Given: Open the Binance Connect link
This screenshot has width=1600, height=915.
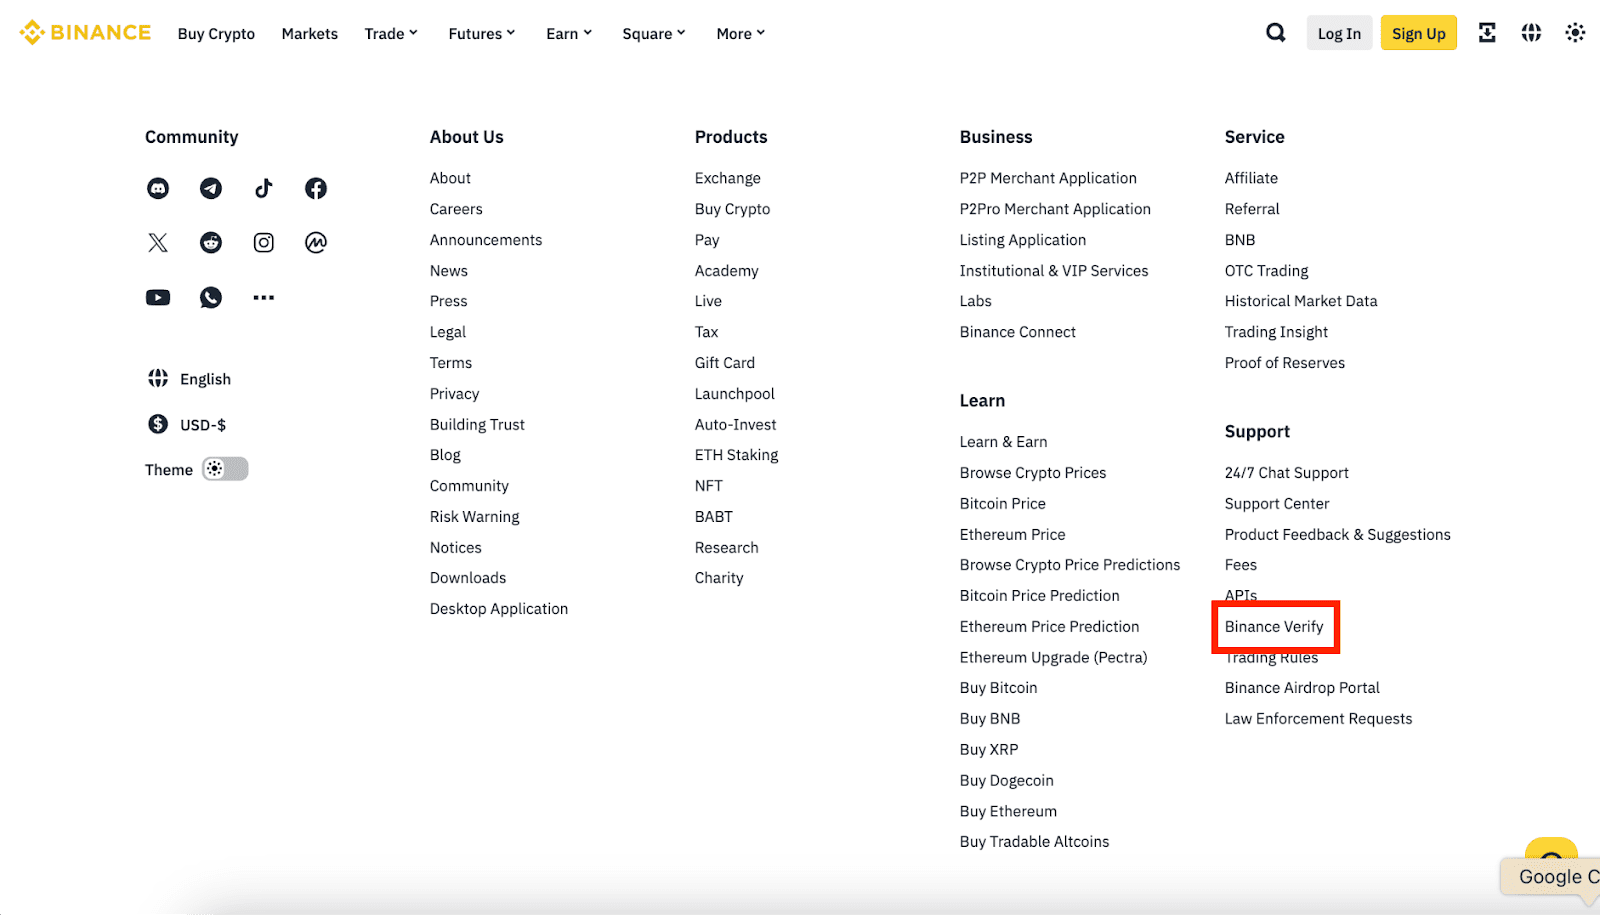Looking at the screenshot, I should coord(1018,332).
